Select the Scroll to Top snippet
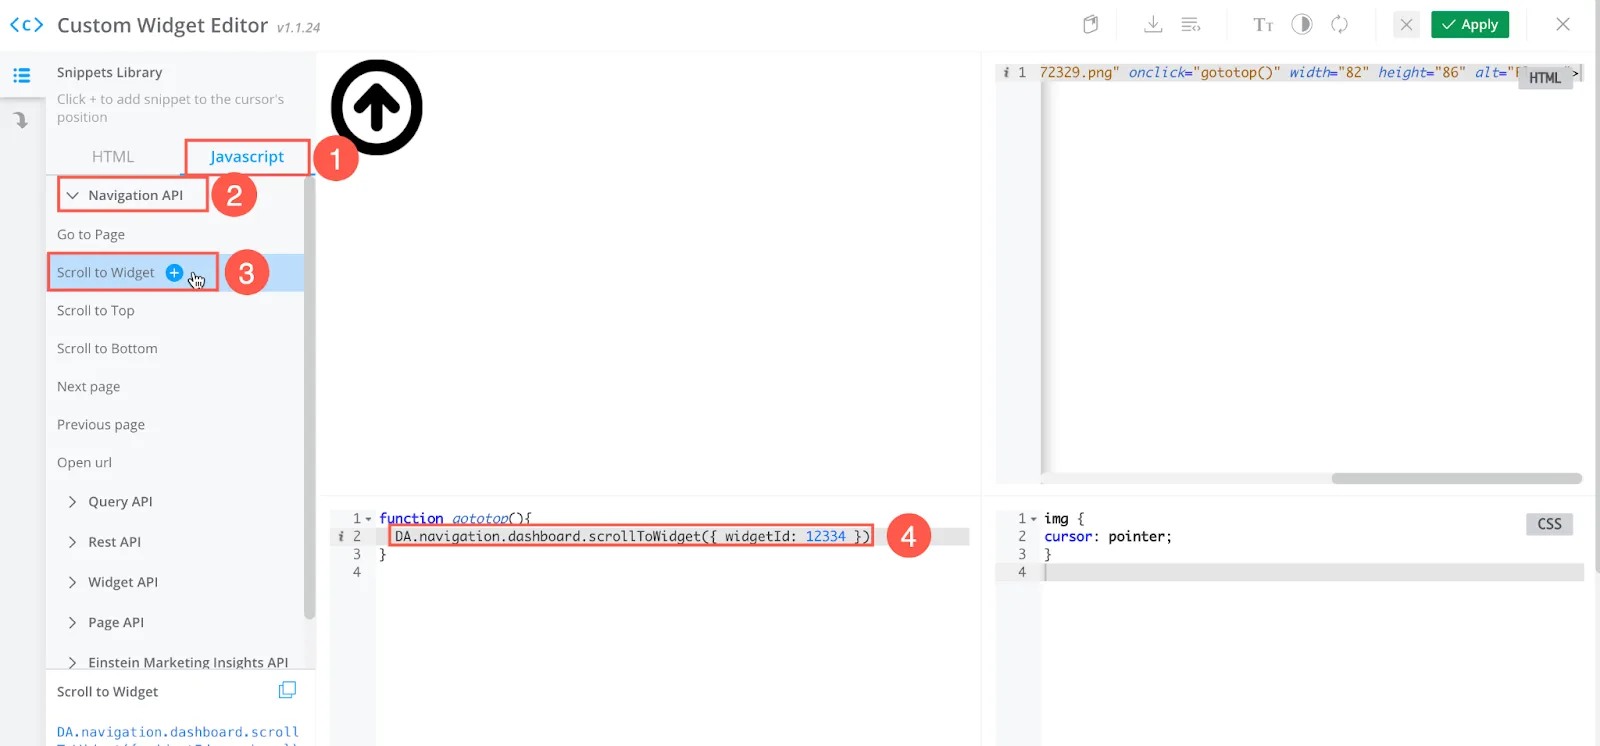Image resolution: width=1600 pixels, height=746 pixels. [96, 310]
